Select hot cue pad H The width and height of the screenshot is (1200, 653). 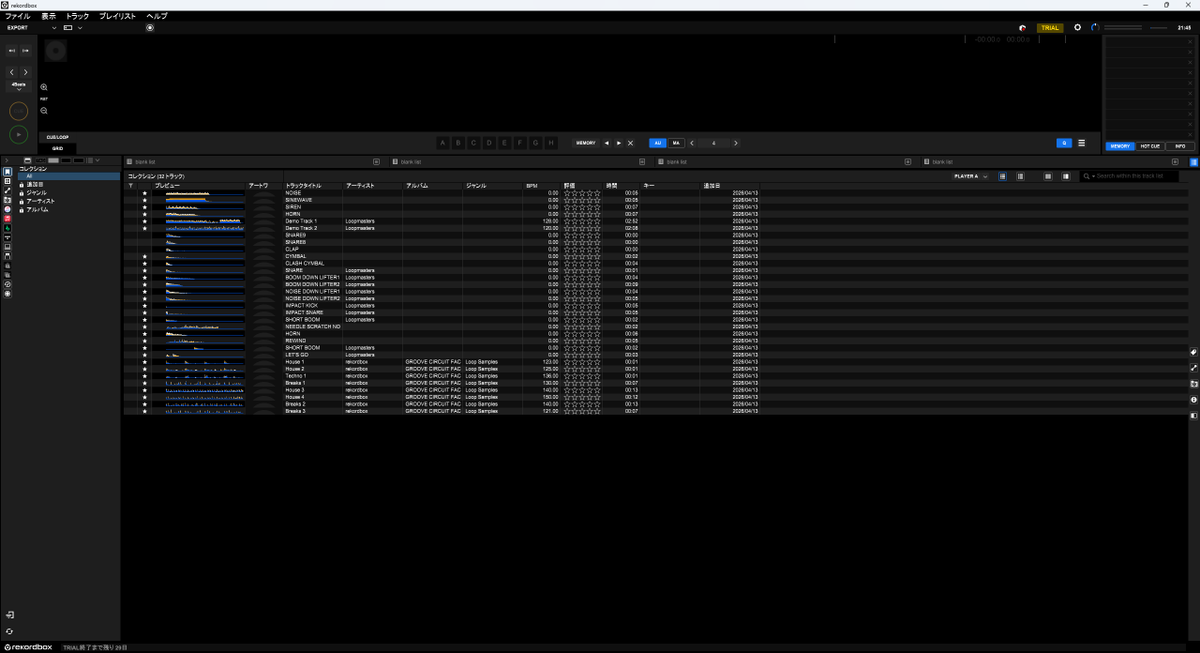(551, 143)
